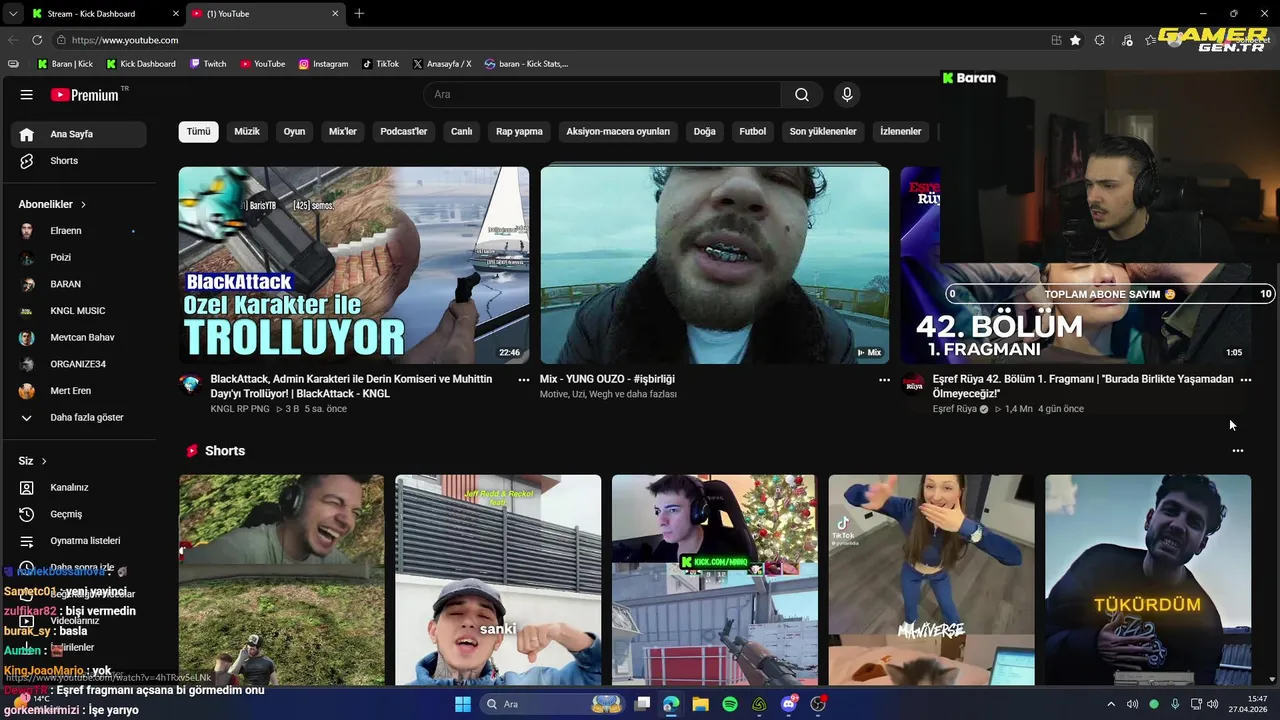Open the tab search dropdown arrow

[x=12, y=13]
